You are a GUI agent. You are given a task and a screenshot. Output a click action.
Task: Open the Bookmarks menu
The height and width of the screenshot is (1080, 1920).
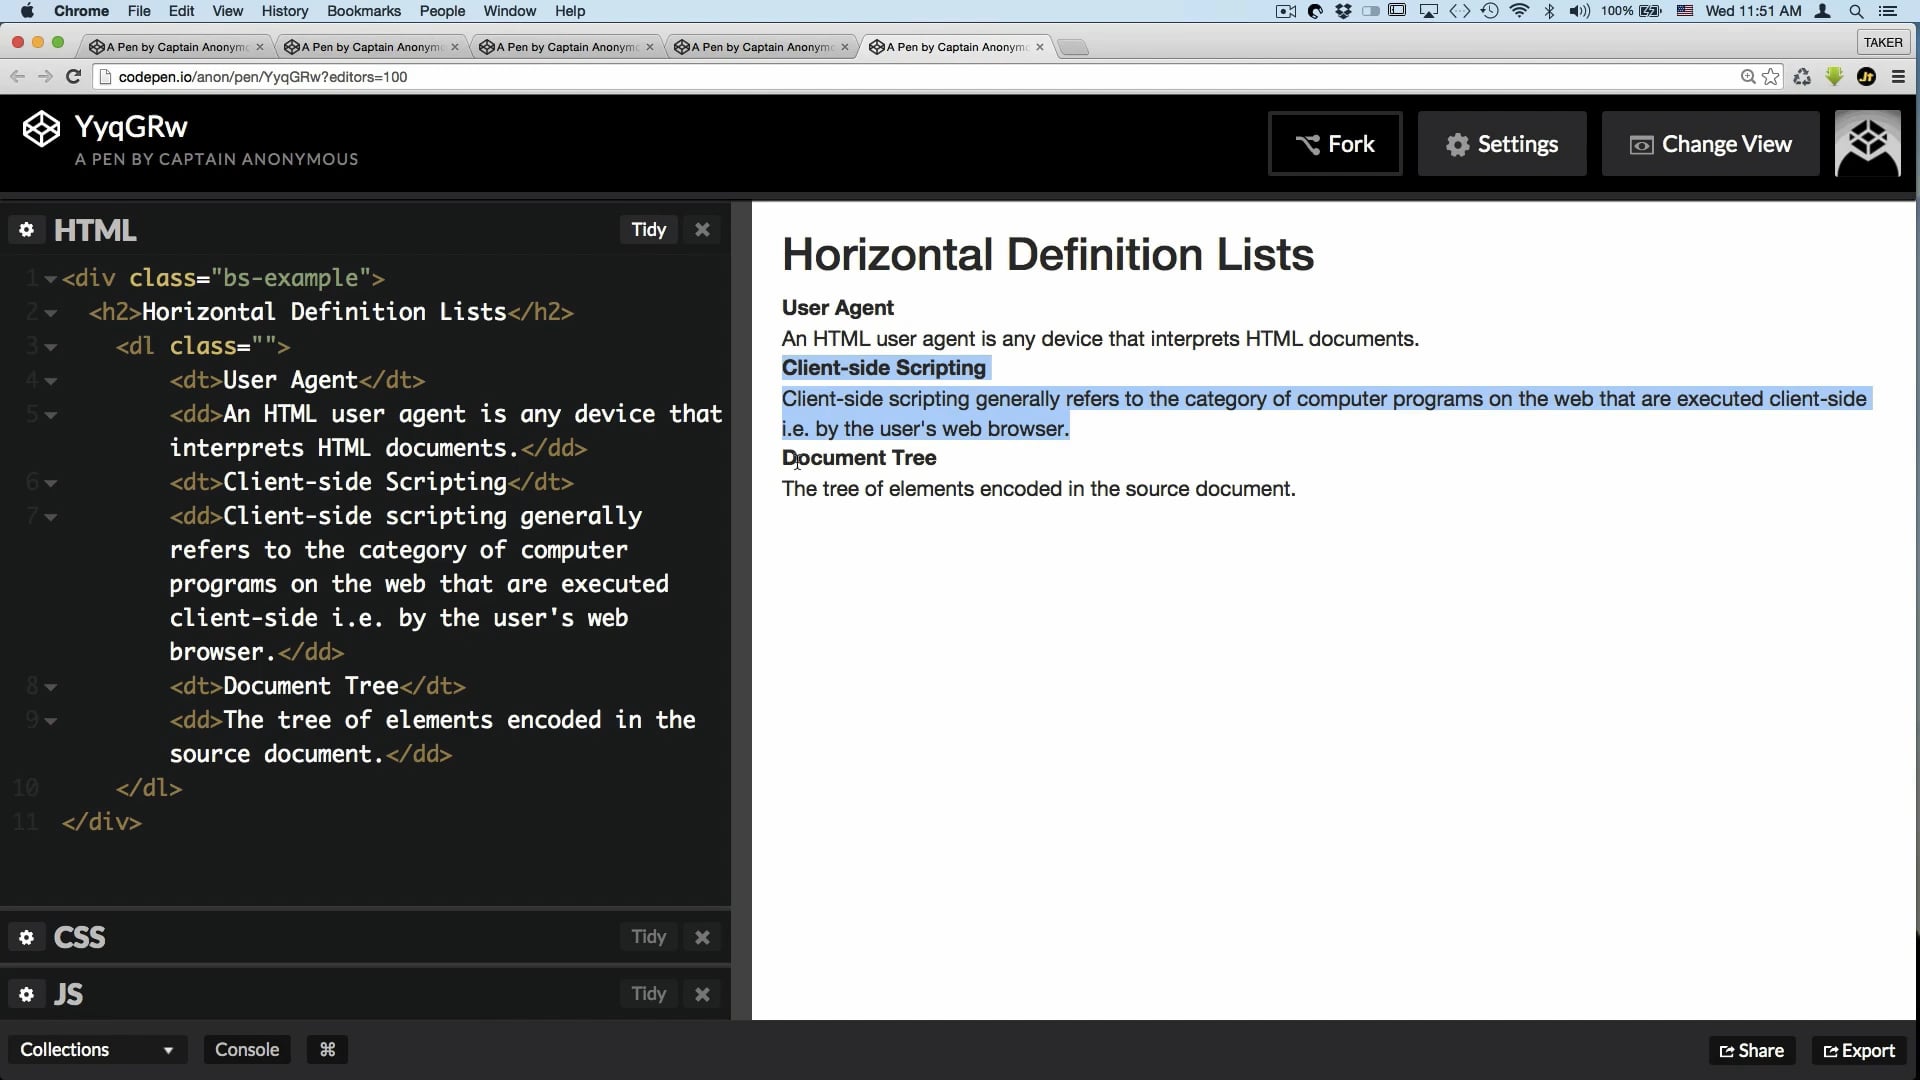coord(363,11)
